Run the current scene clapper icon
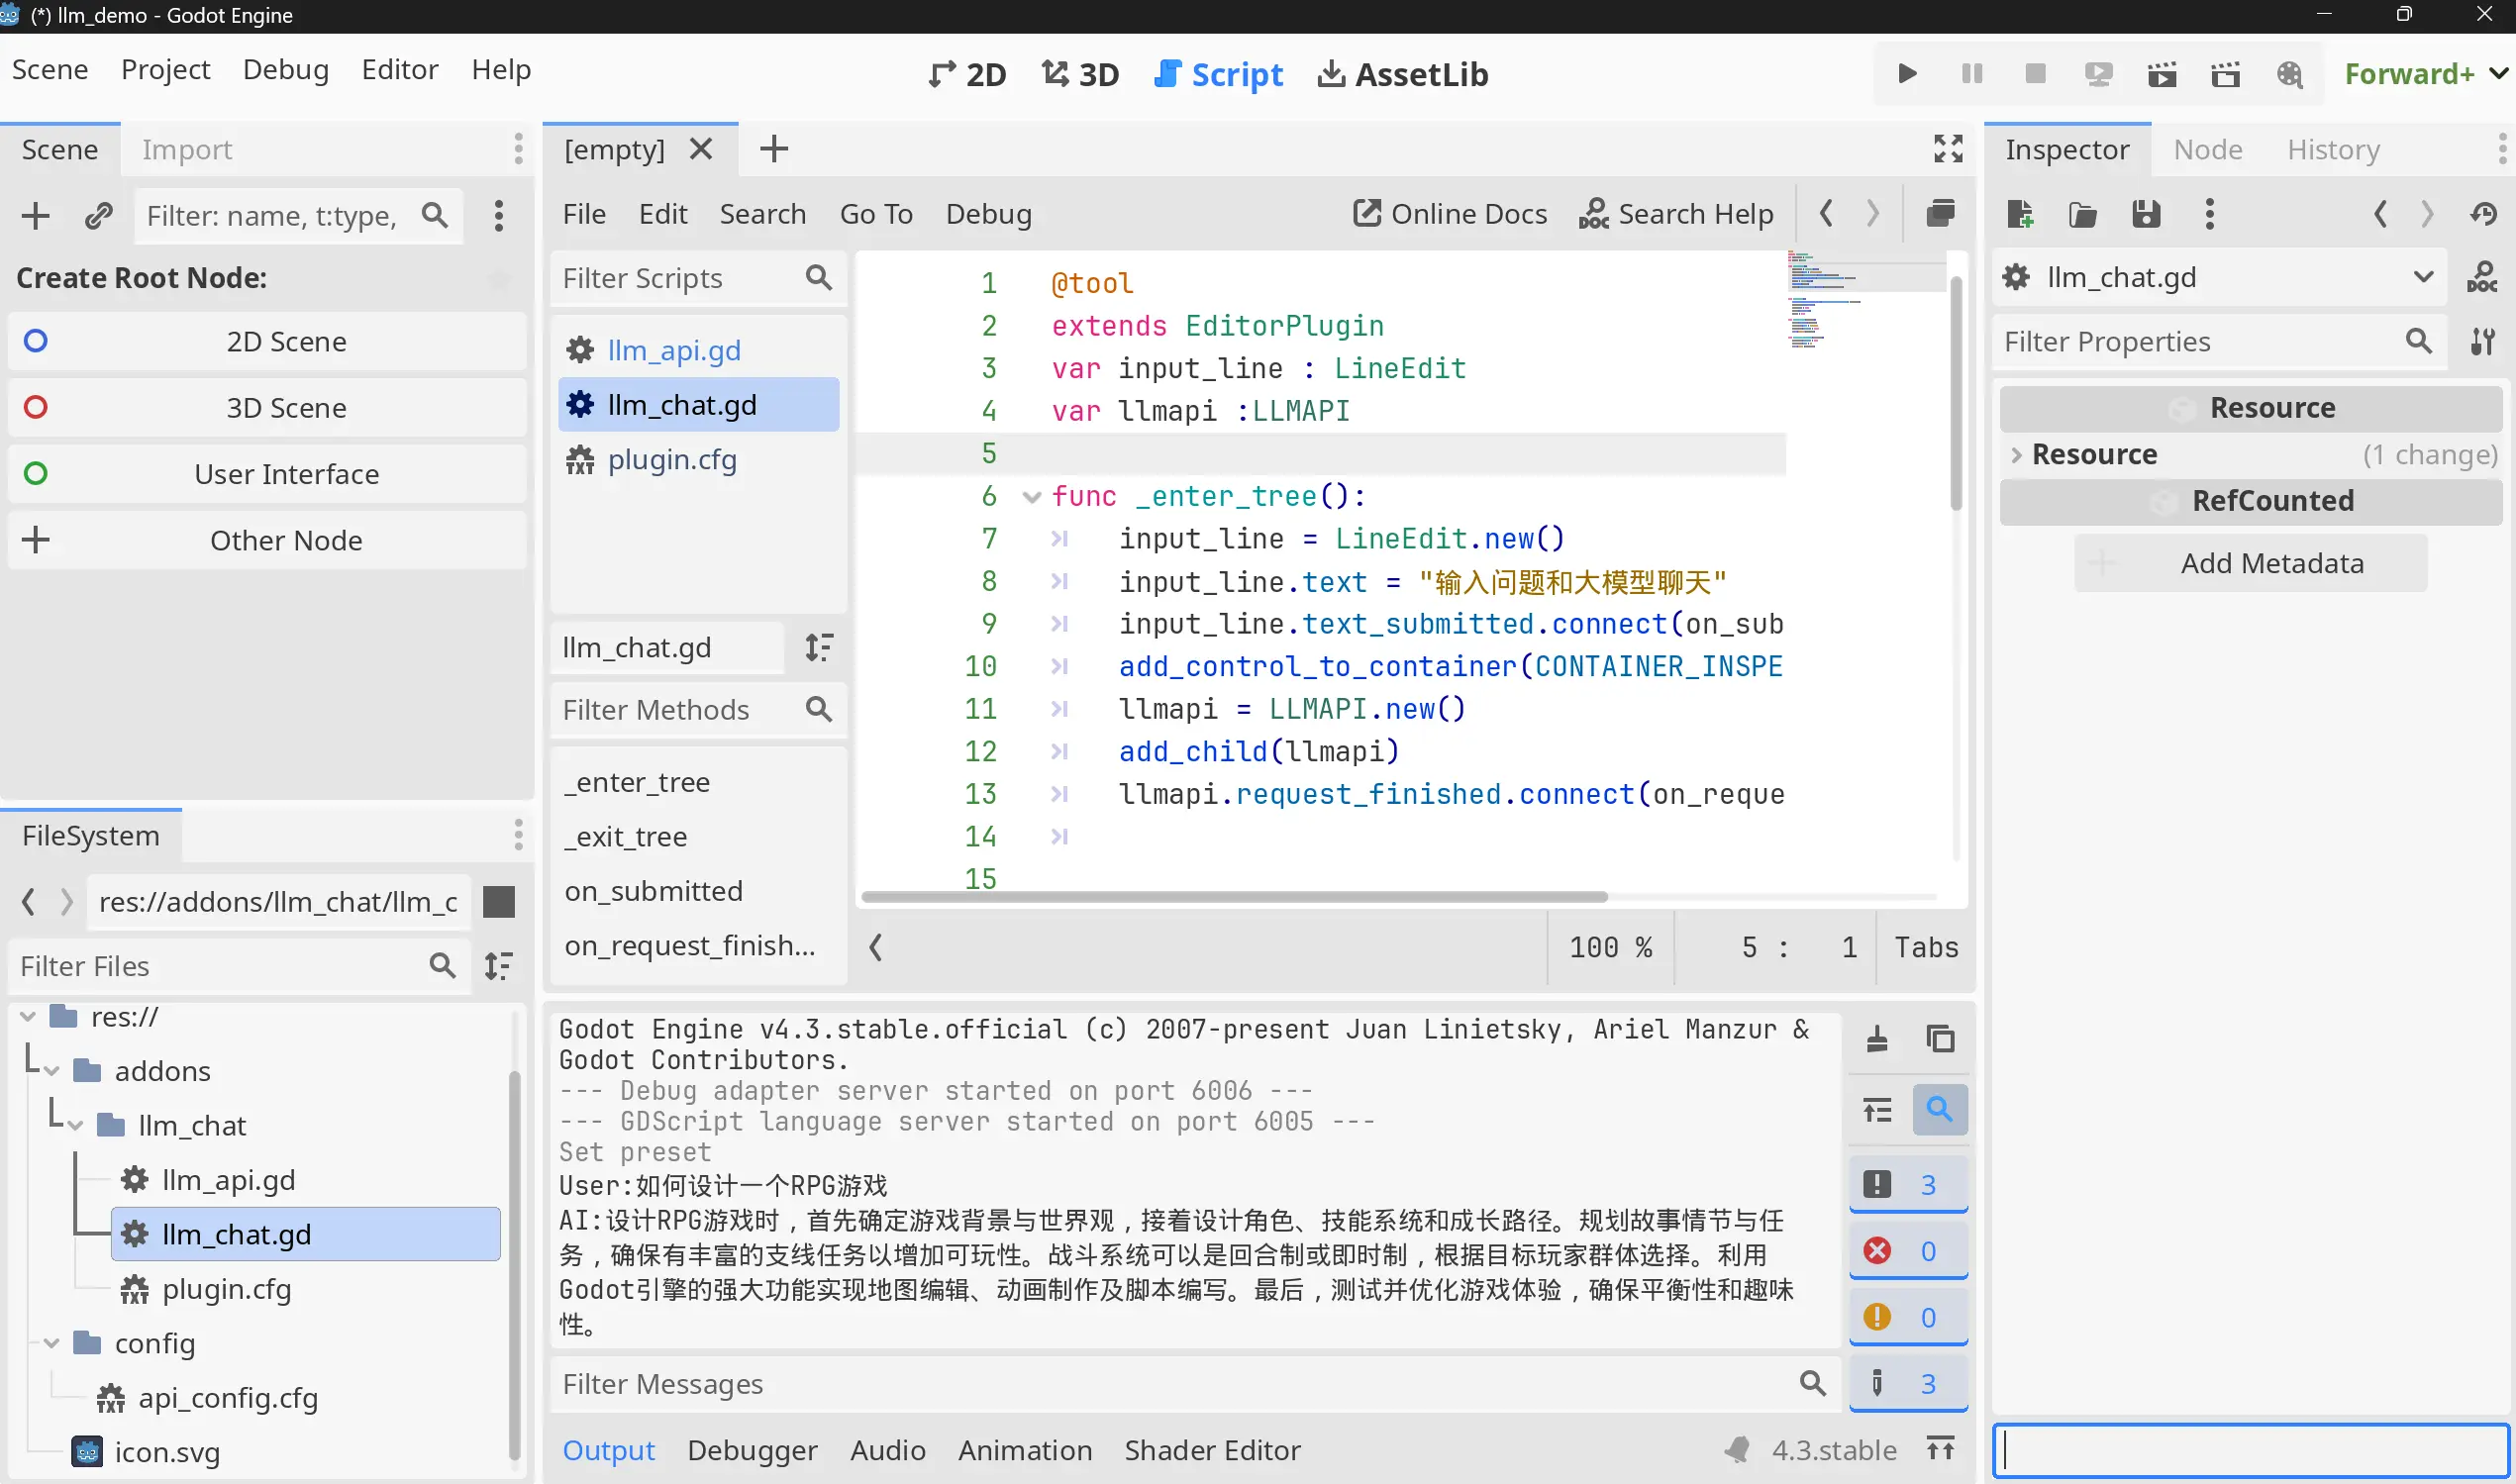Viewport: 2516px width, 1484px height. tap(2162, 74)
